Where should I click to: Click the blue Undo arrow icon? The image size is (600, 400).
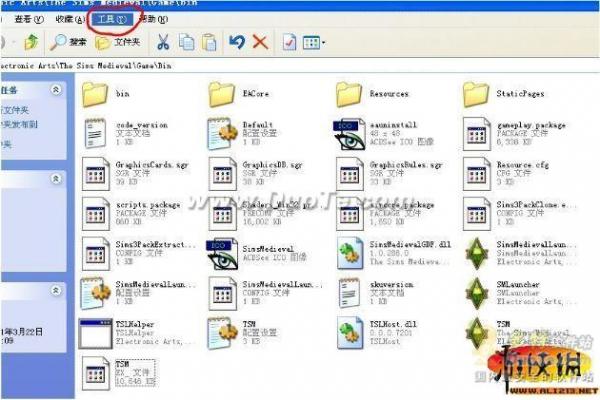point(237,42)
